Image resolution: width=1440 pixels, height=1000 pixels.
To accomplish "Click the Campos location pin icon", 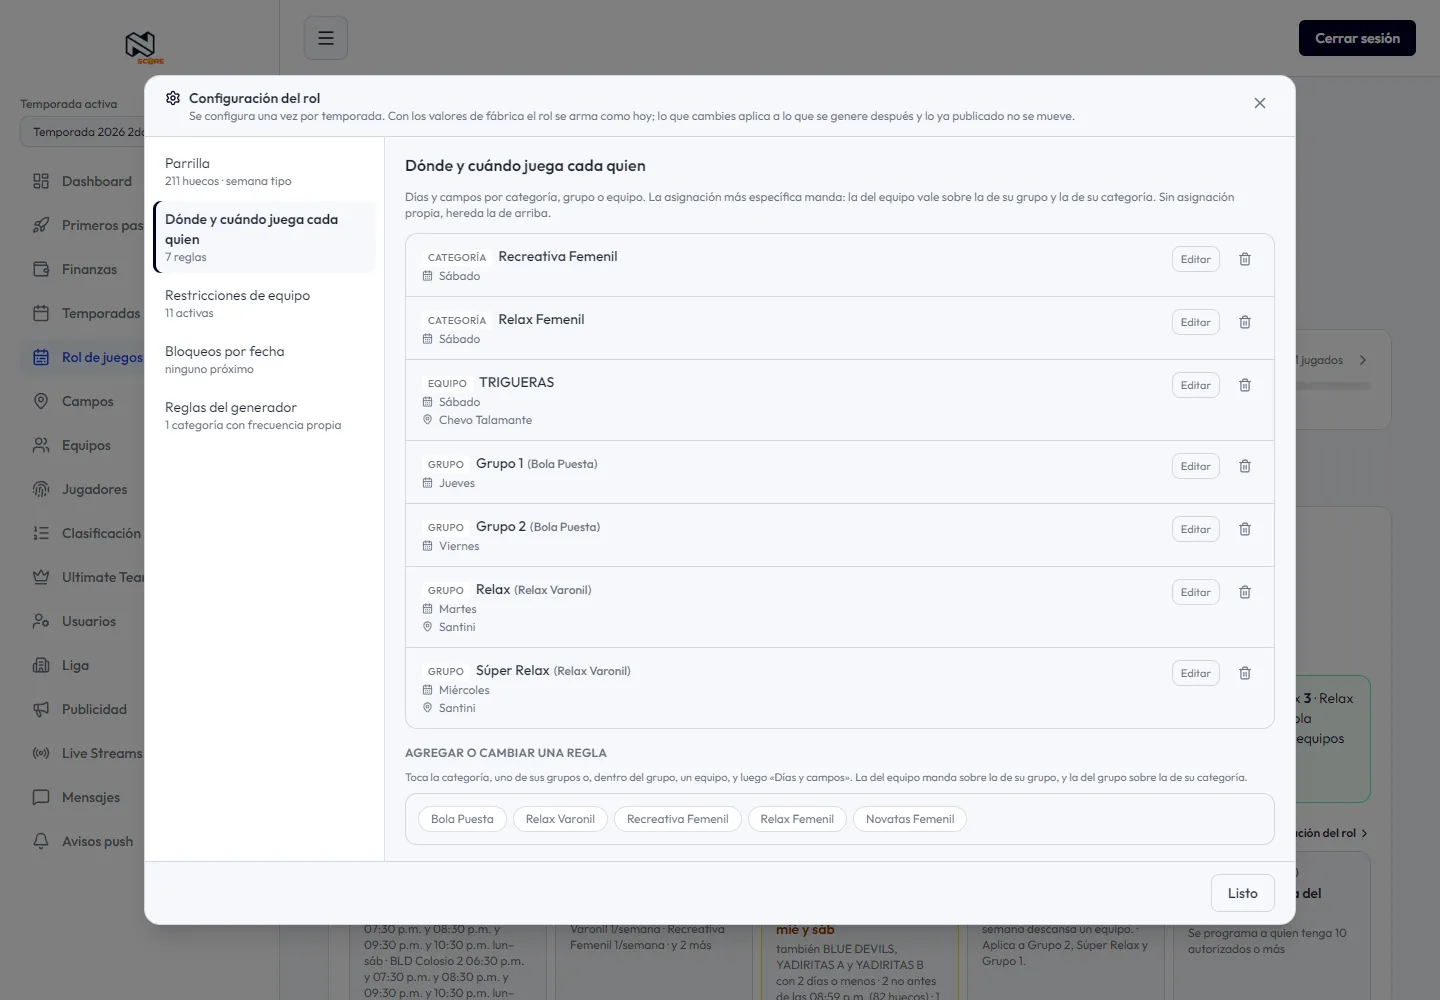I will tap(41, 401).
